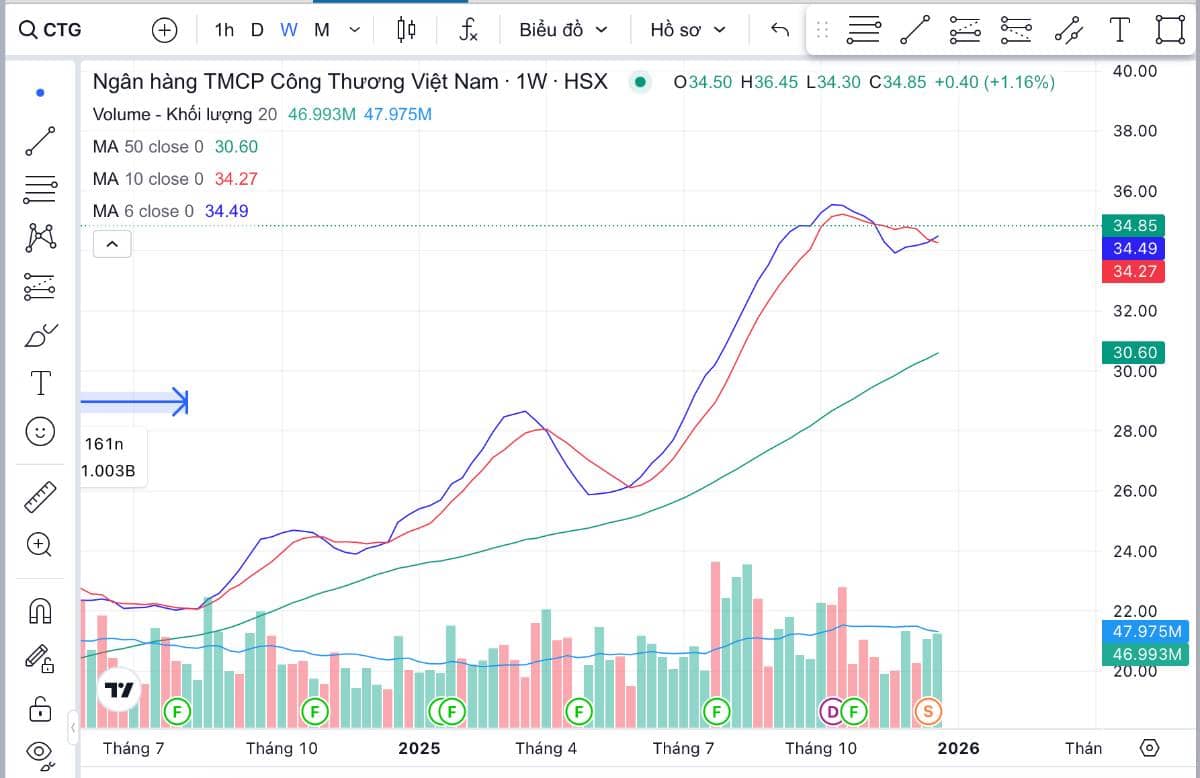Click the CTG symbol search box
The image size is (1200, 778).
[x=62, y=30]
